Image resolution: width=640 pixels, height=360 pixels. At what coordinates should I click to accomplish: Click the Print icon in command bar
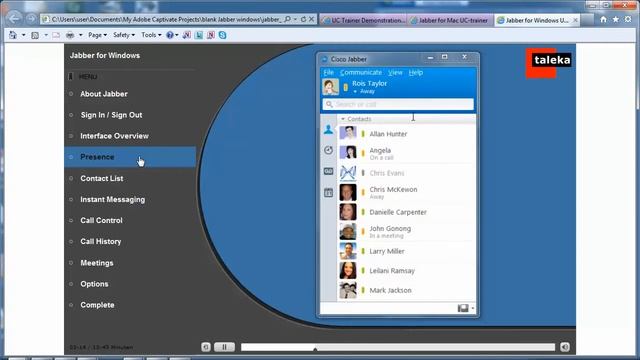(70, 35)
